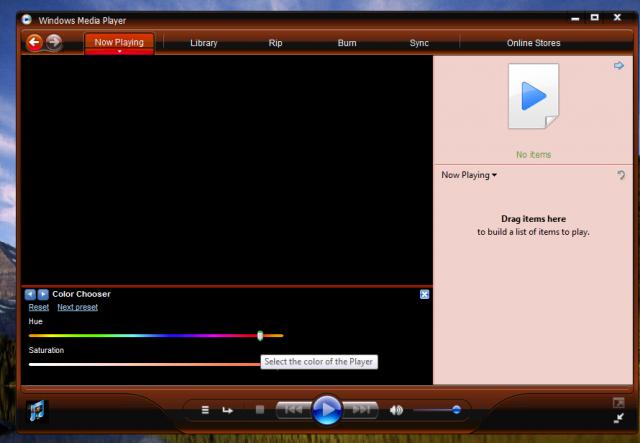The height and width of the screenshot is (443, 640).
Task: Click the volume slider handle
Action: click(456, 410)
